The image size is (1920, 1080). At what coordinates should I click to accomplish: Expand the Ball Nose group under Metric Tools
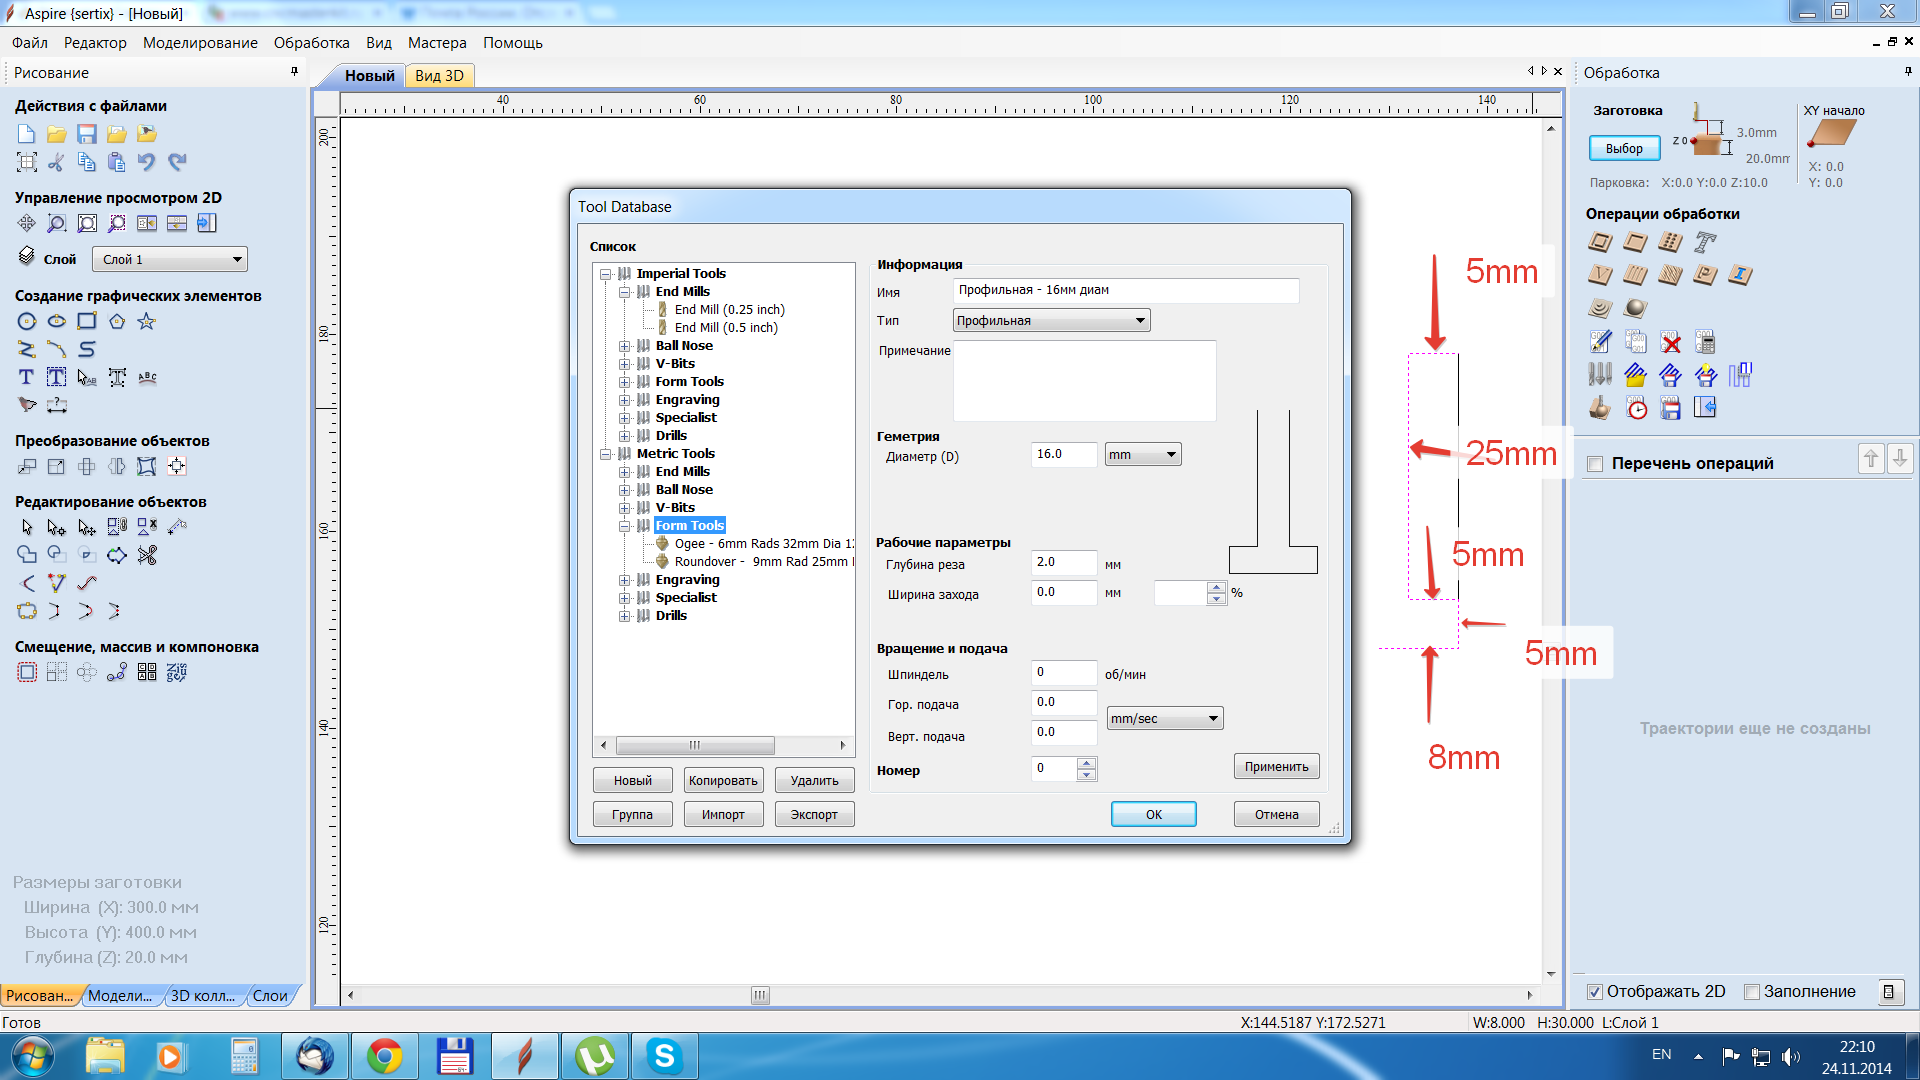coord(624,490)
